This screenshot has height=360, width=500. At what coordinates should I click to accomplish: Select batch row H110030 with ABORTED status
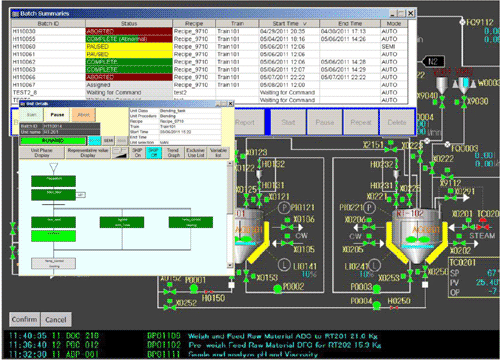[209, 31]
